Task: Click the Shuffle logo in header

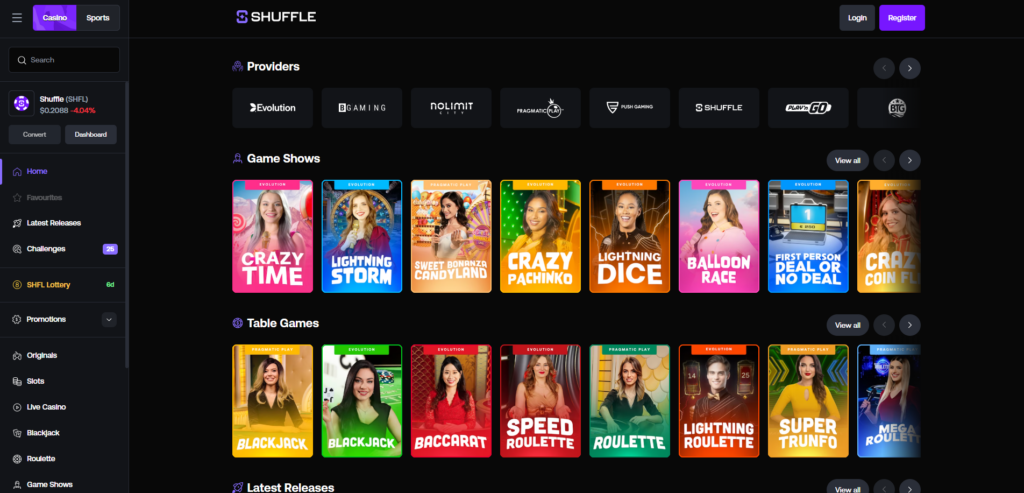Action: 276,17
